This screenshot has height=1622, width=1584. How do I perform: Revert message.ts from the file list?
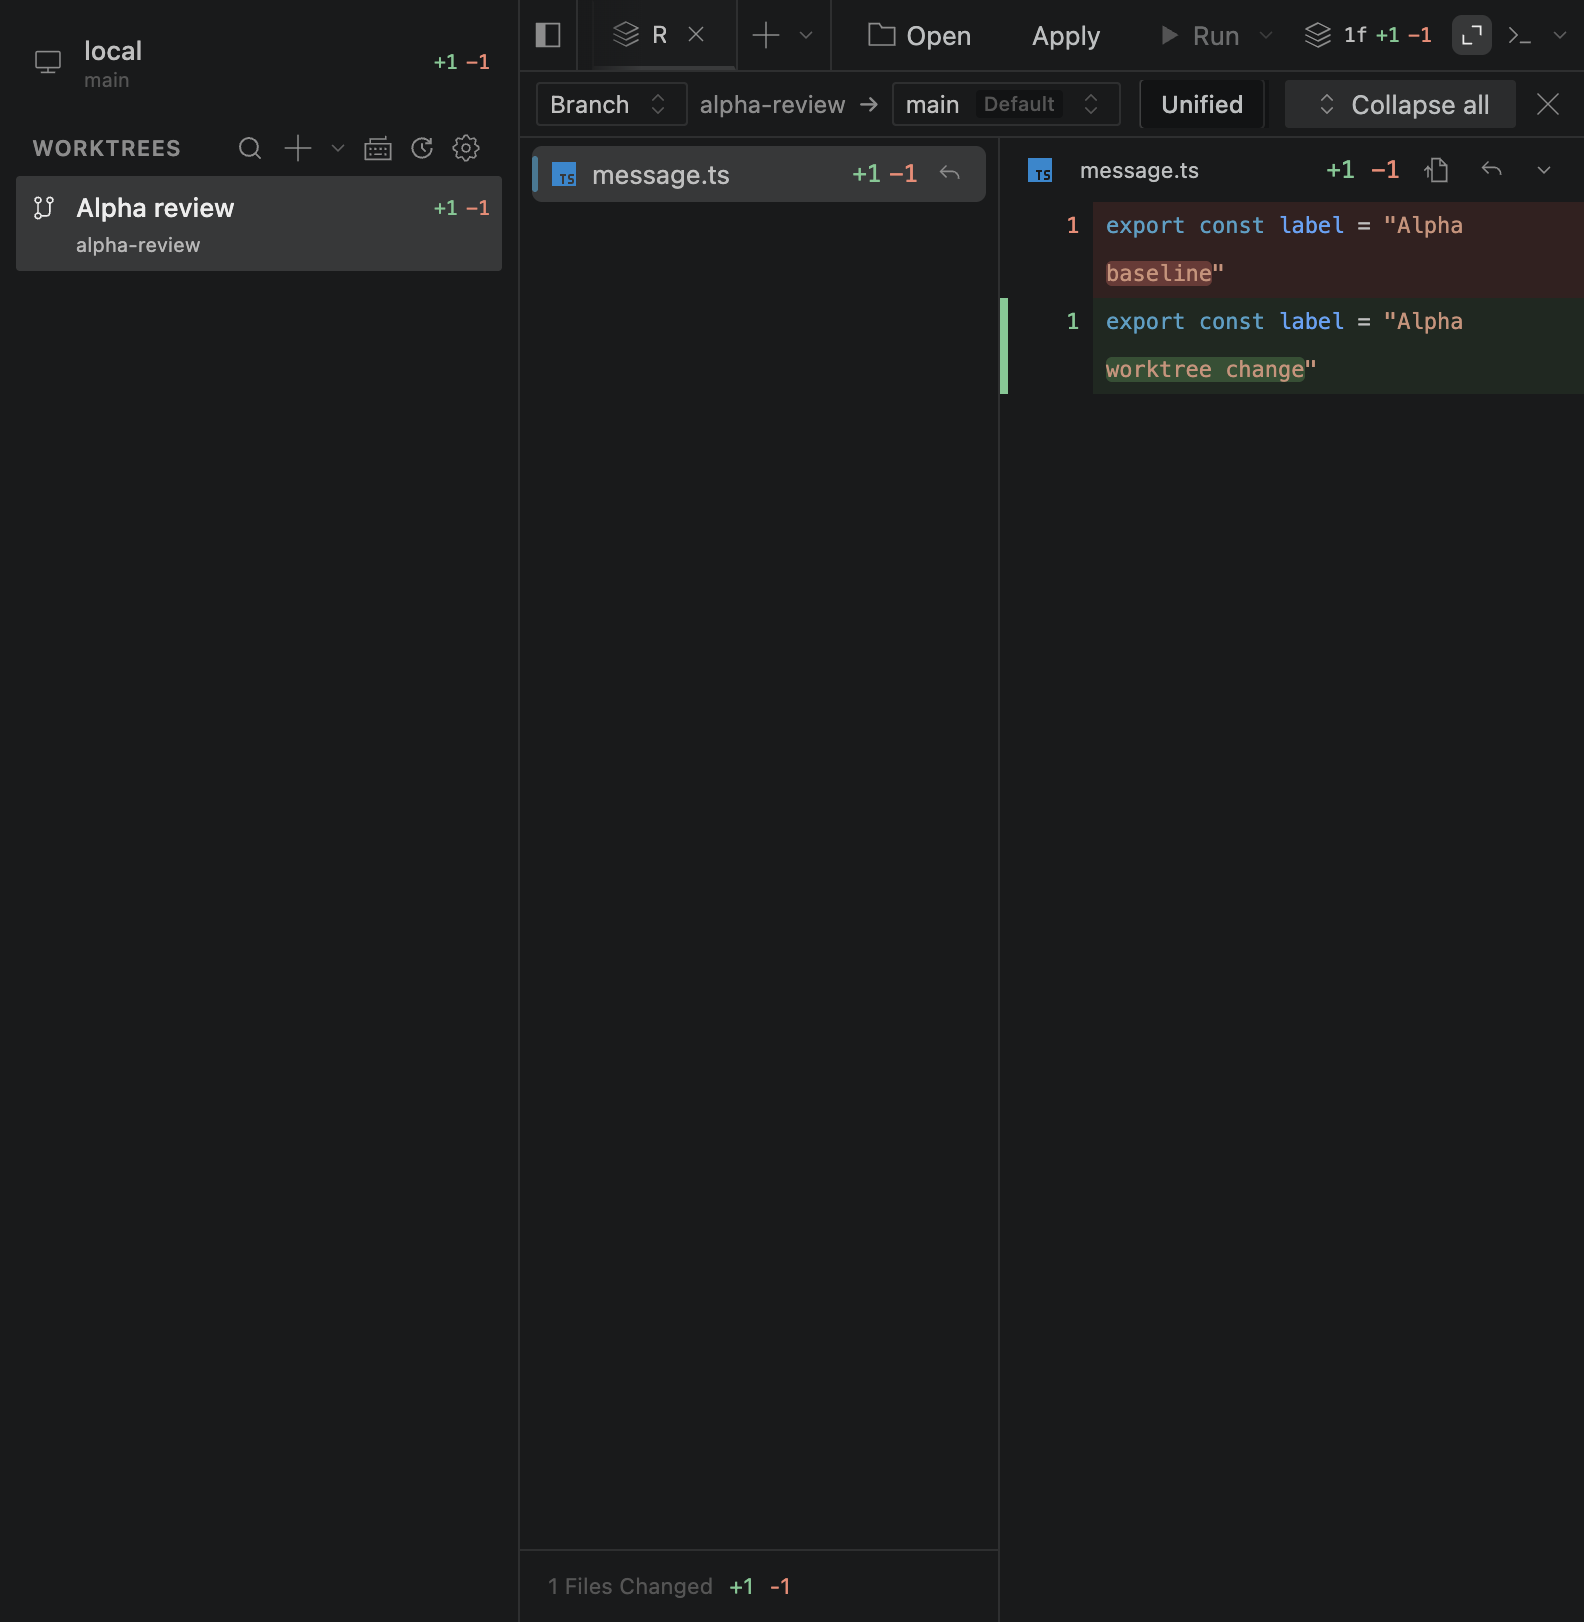point(950,174)
